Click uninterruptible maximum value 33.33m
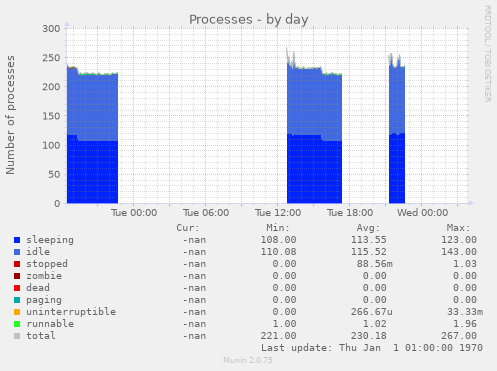The height and width of the screenshot is (371, 497). click(465, 312)
